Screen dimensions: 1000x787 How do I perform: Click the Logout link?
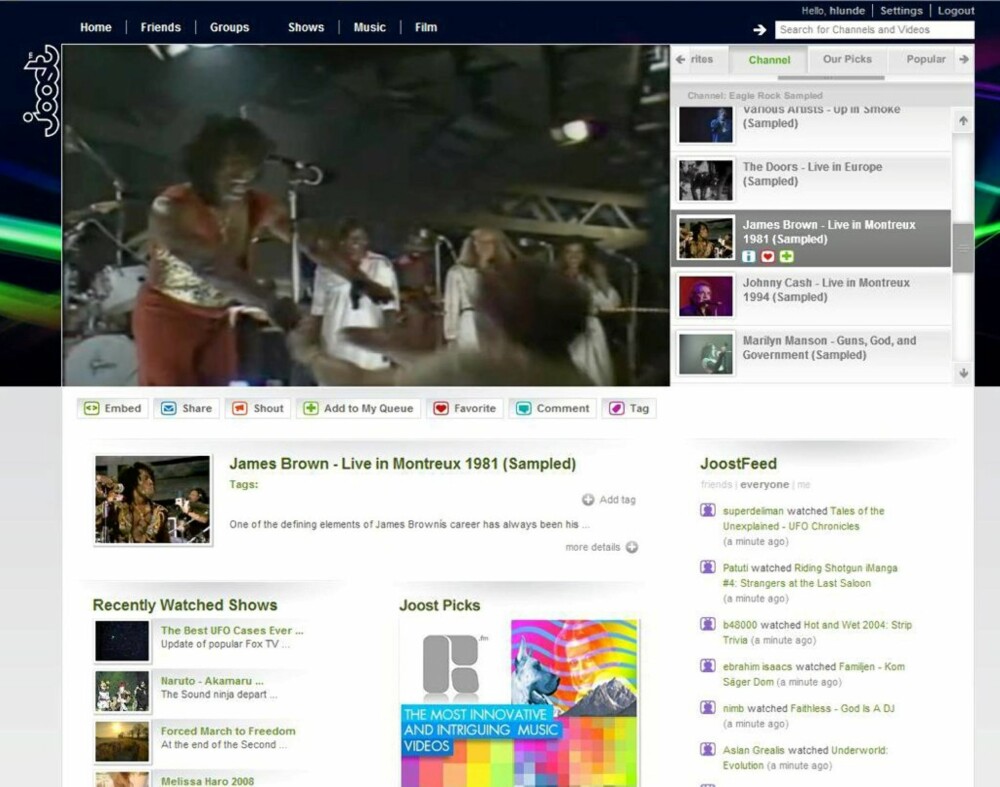click(x=955, y=11)
